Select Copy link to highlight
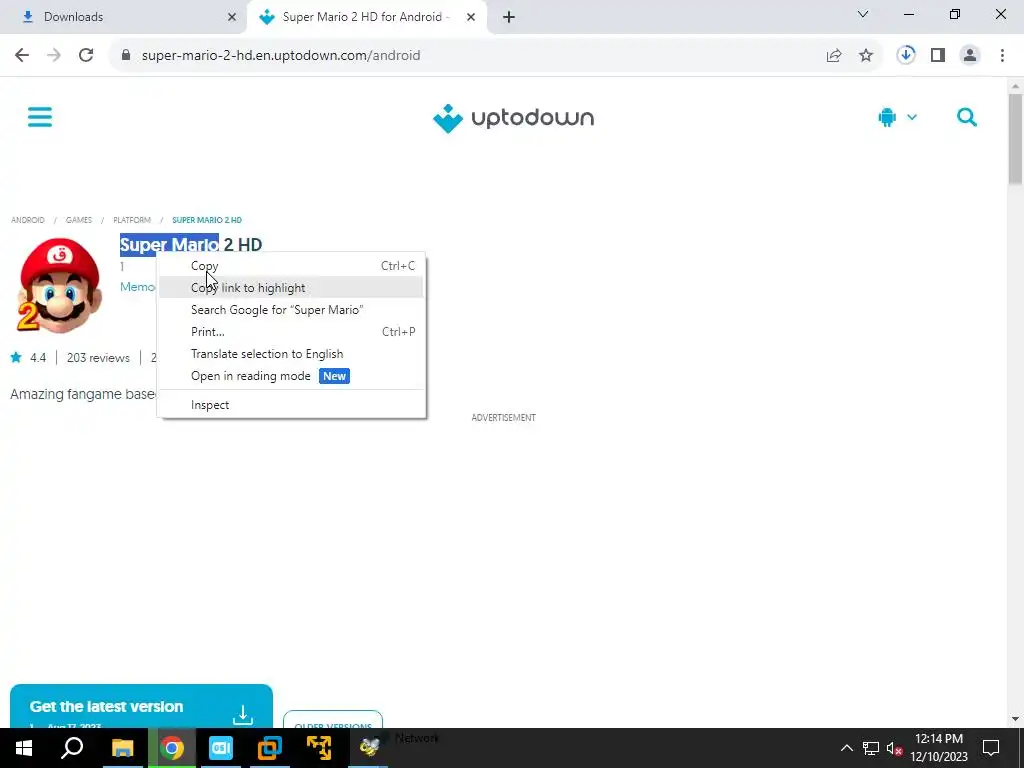The image size is (1024, 768). click(291, 288)
